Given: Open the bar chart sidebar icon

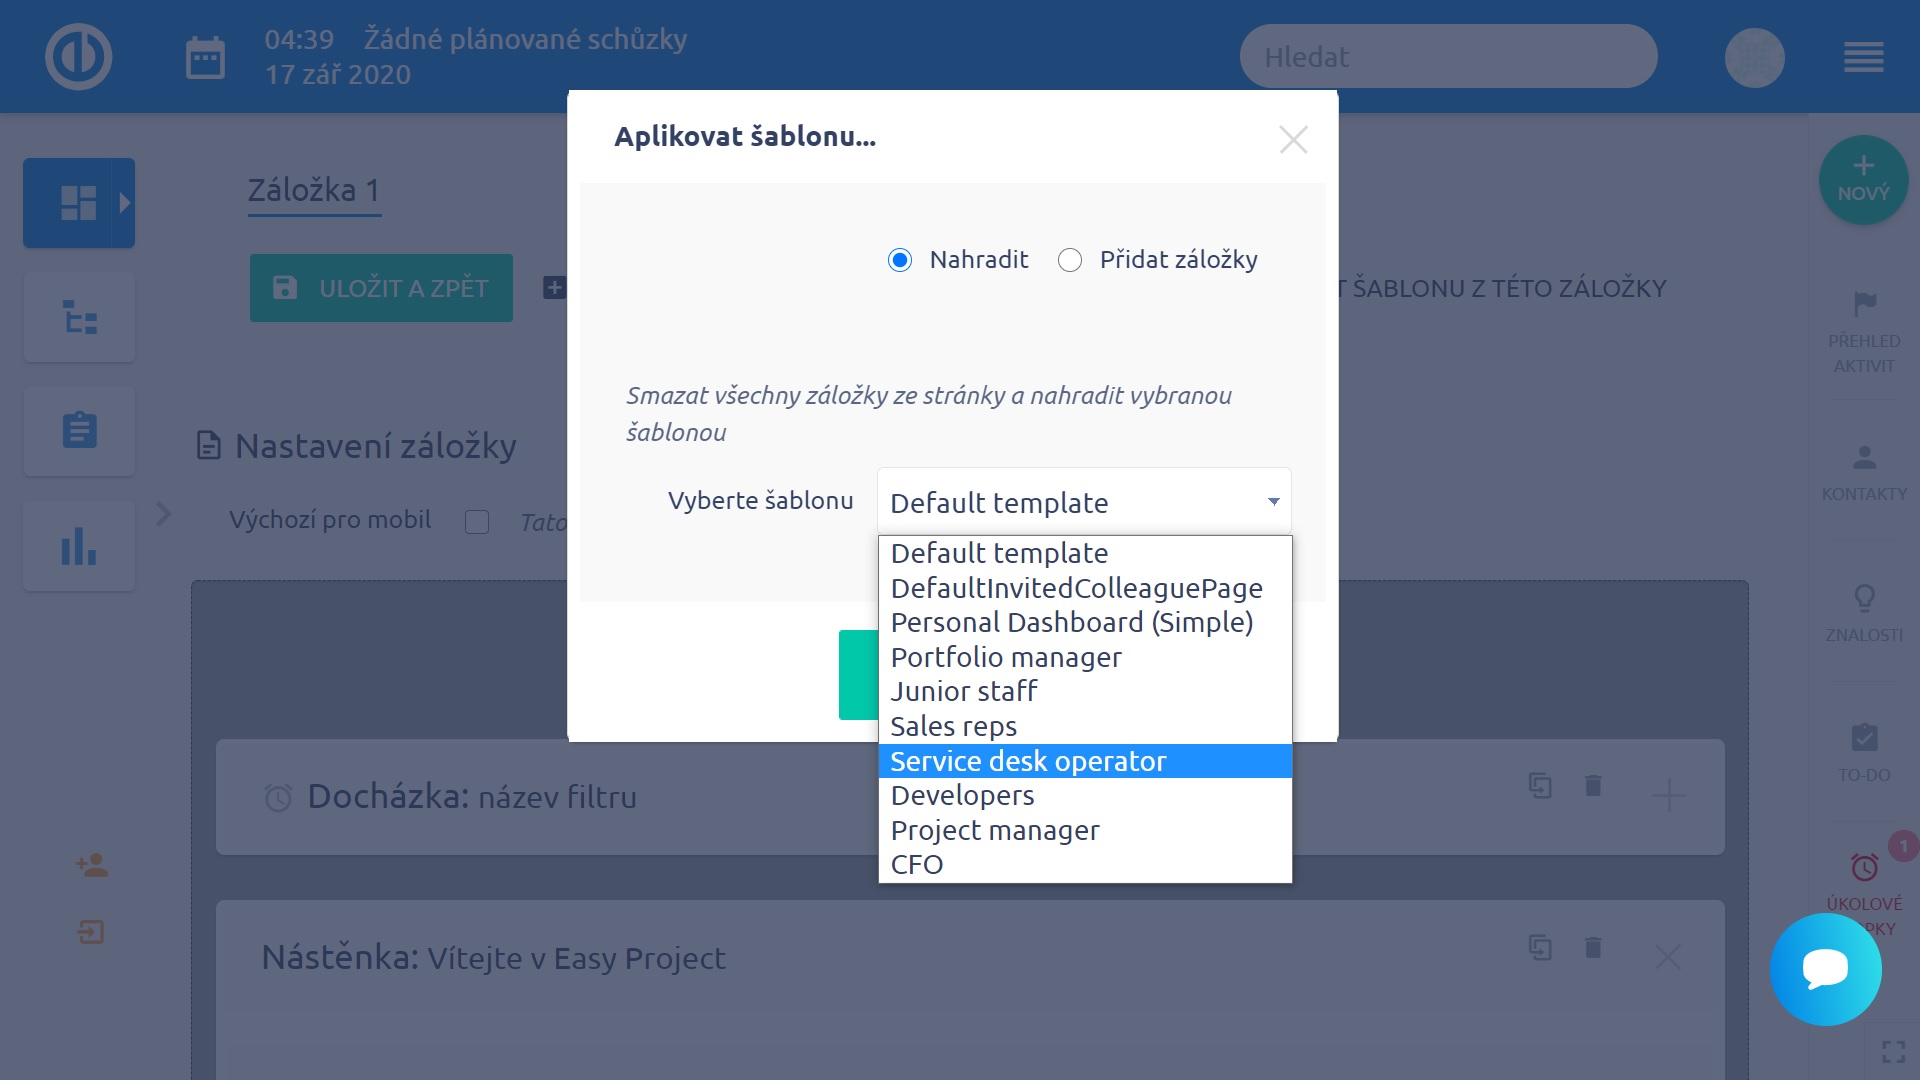Looking at the screenshot, I should click(79, 546).
